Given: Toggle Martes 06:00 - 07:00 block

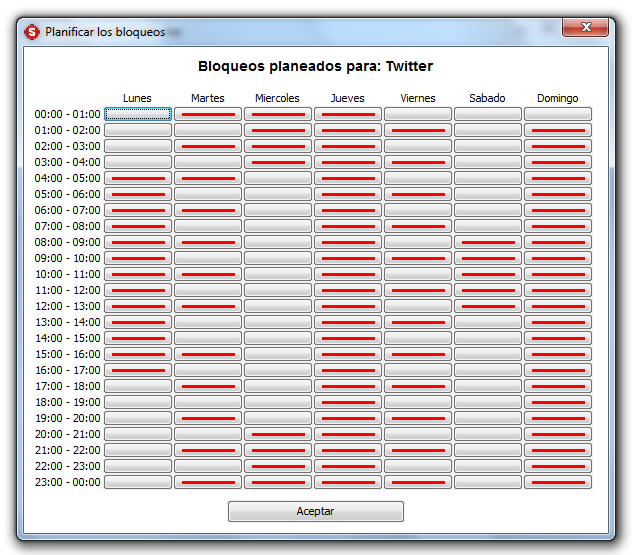Looking at the screenshot, I should [208, 210].
